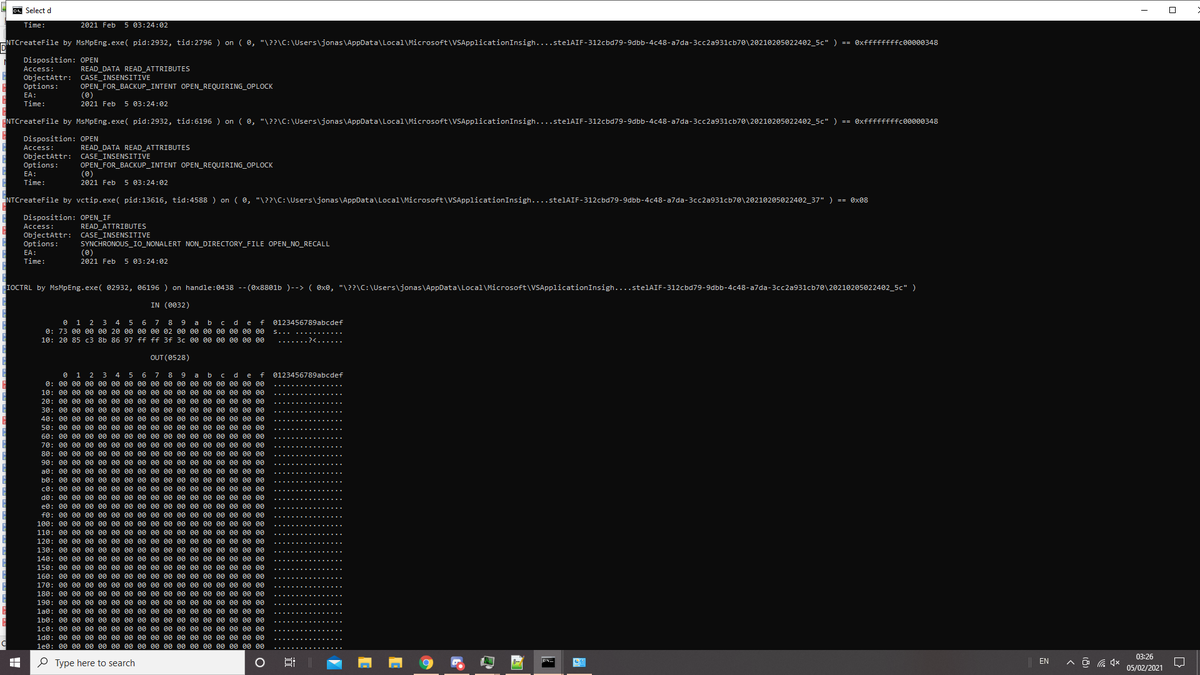1200x675 pixels.
Task: Click the OUT hex row at offset f0:
Action: 193,515
